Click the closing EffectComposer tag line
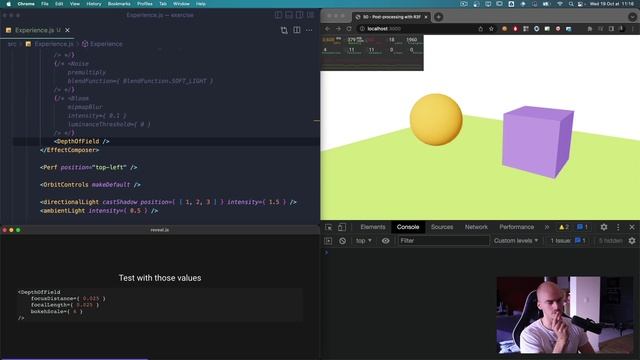 tap(69, 150)
